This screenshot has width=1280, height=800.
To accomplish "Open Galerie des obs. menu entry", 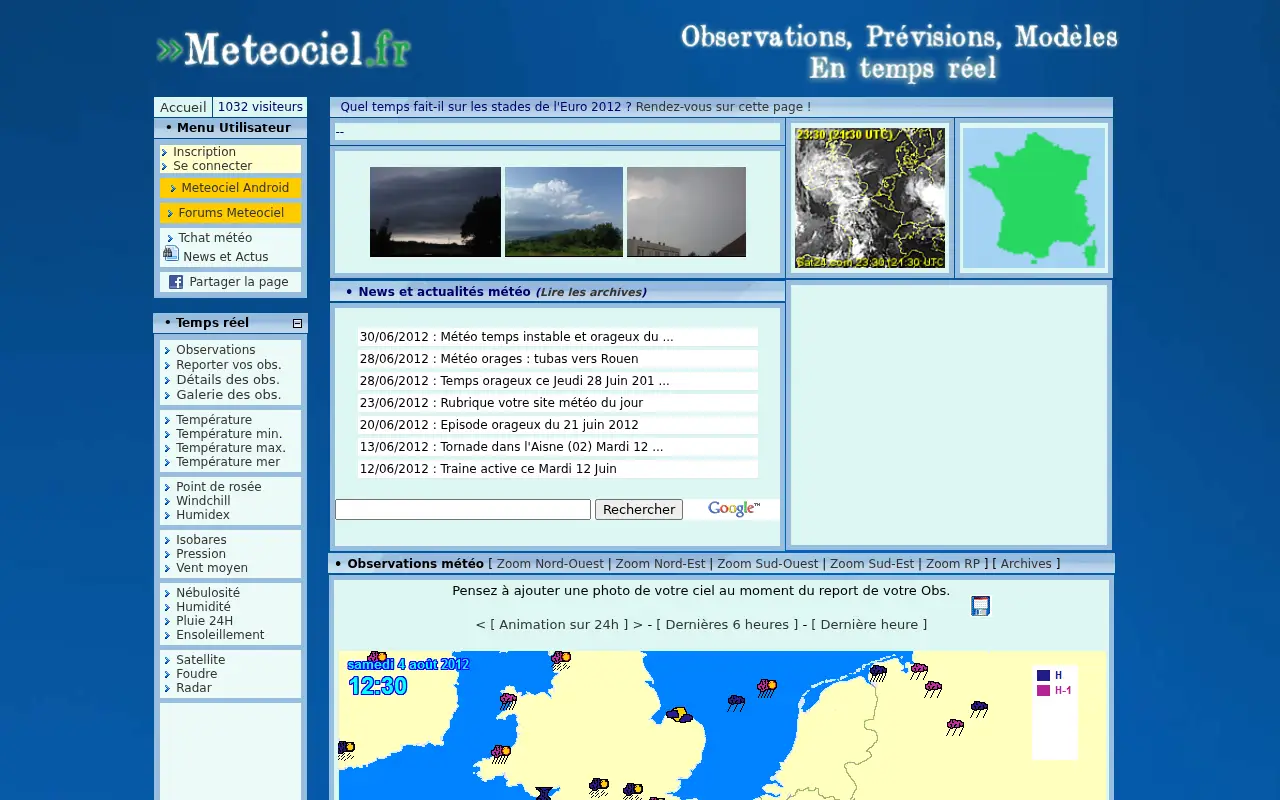I will [x=228, y=394].
